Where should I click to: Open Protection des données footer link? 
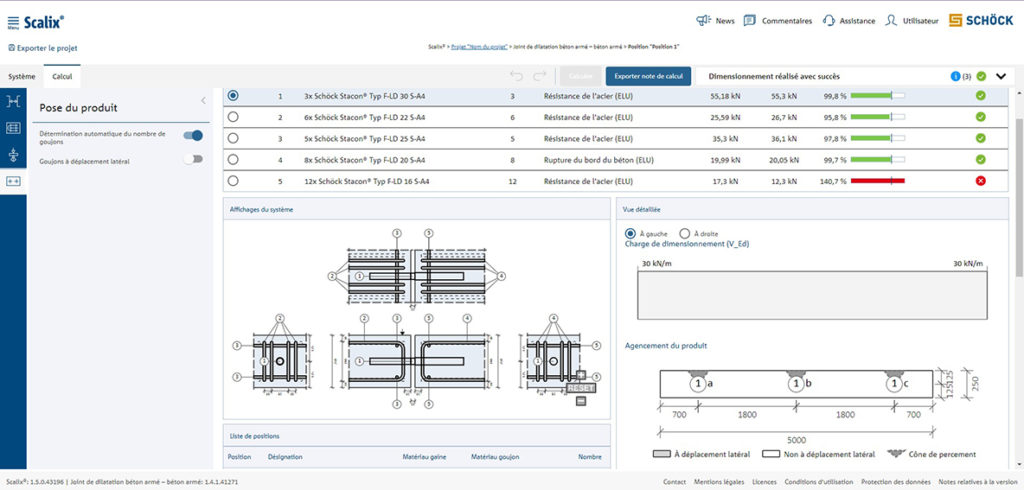[x=895, y=482]
